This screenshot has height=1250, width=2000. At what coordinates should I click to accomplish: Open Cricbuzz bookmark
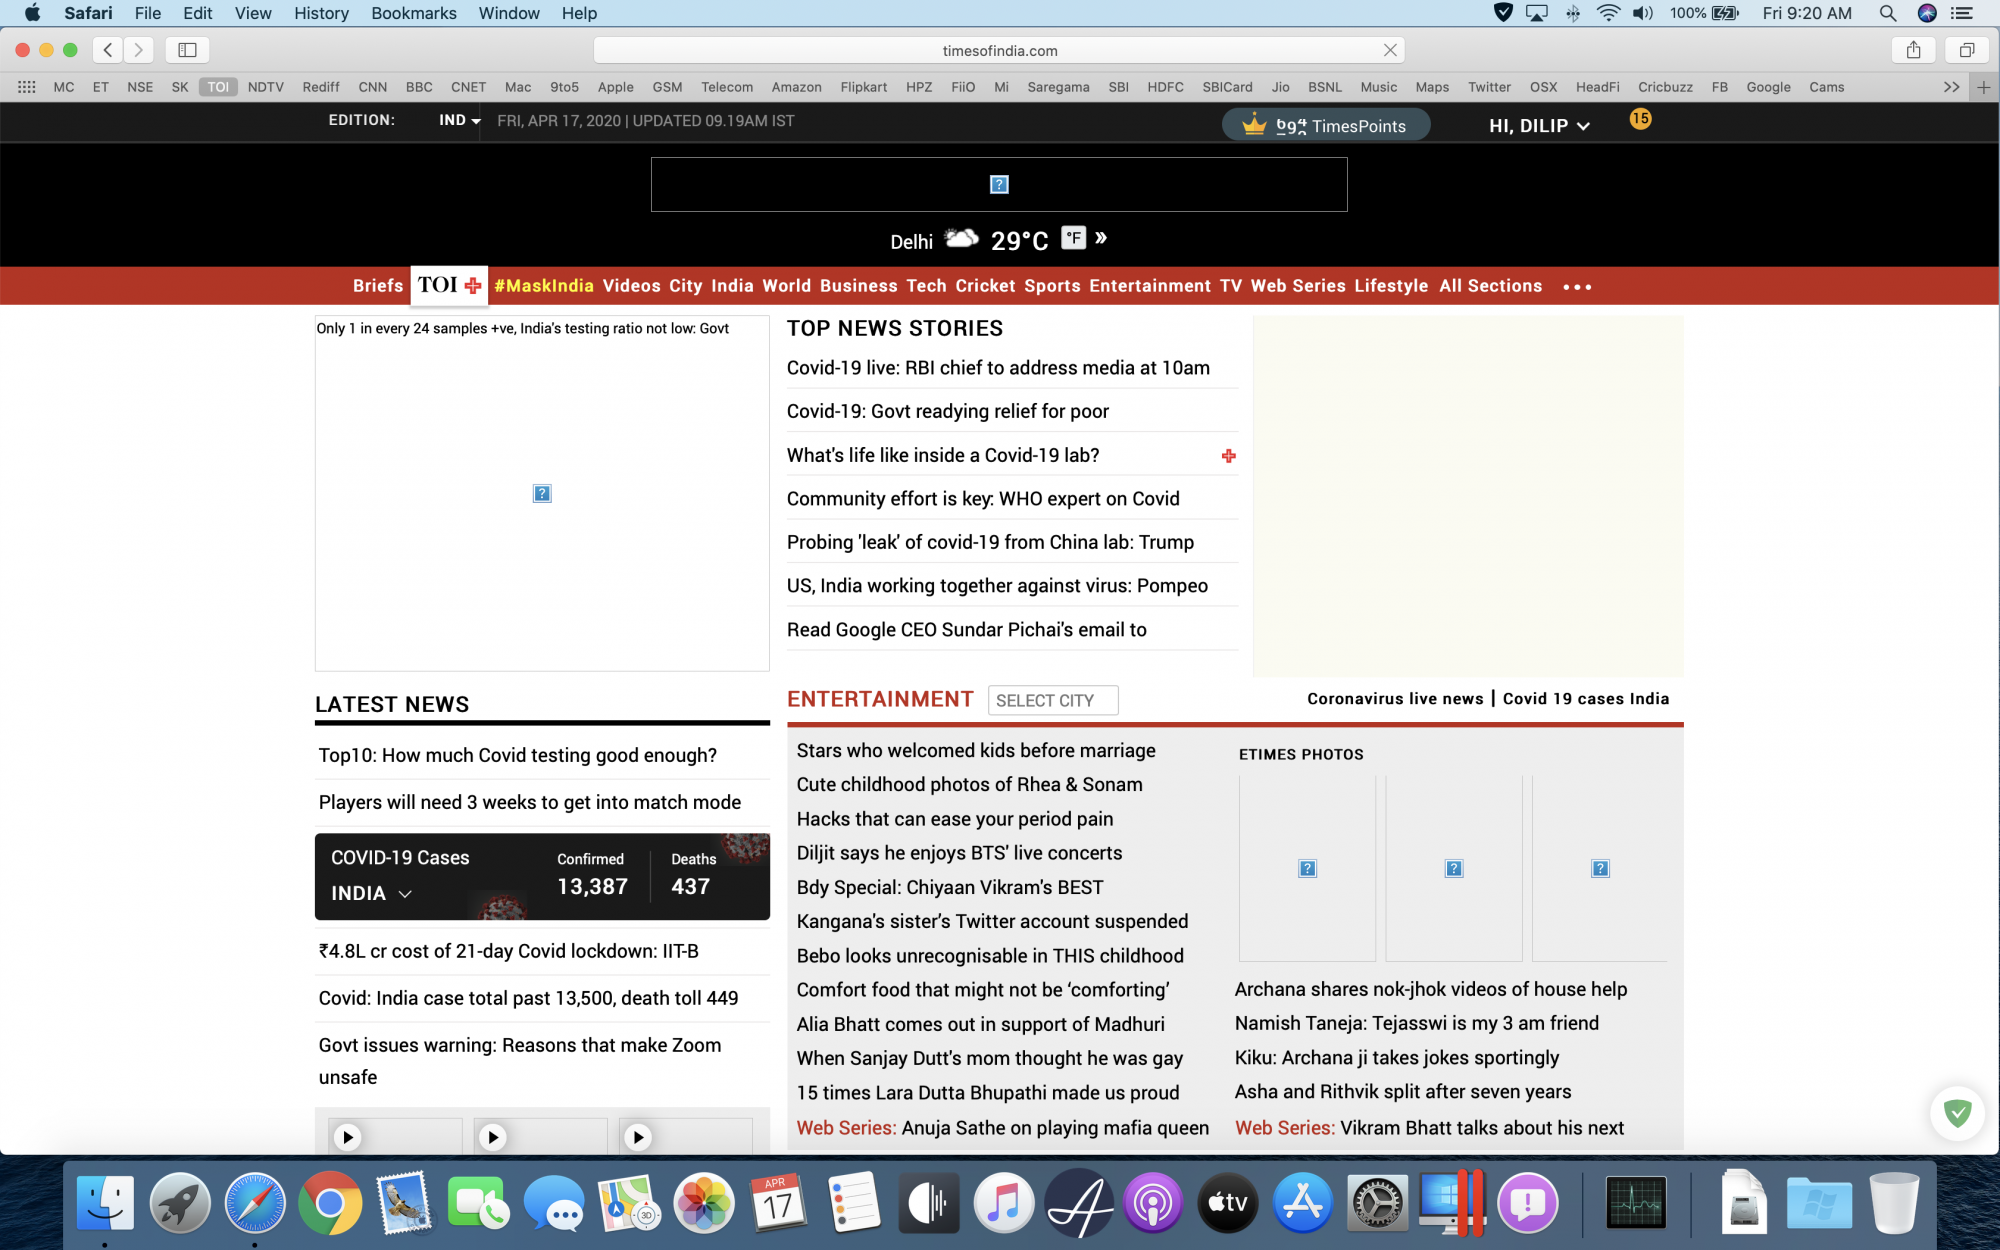(x=1665, y=87)
